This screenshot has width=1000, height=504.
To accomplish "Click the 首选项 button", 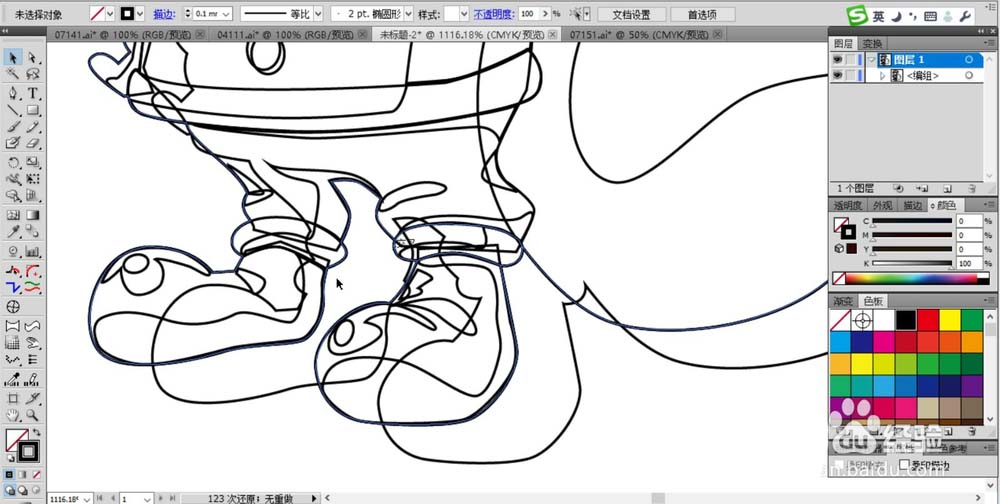I will pos(702,13).
